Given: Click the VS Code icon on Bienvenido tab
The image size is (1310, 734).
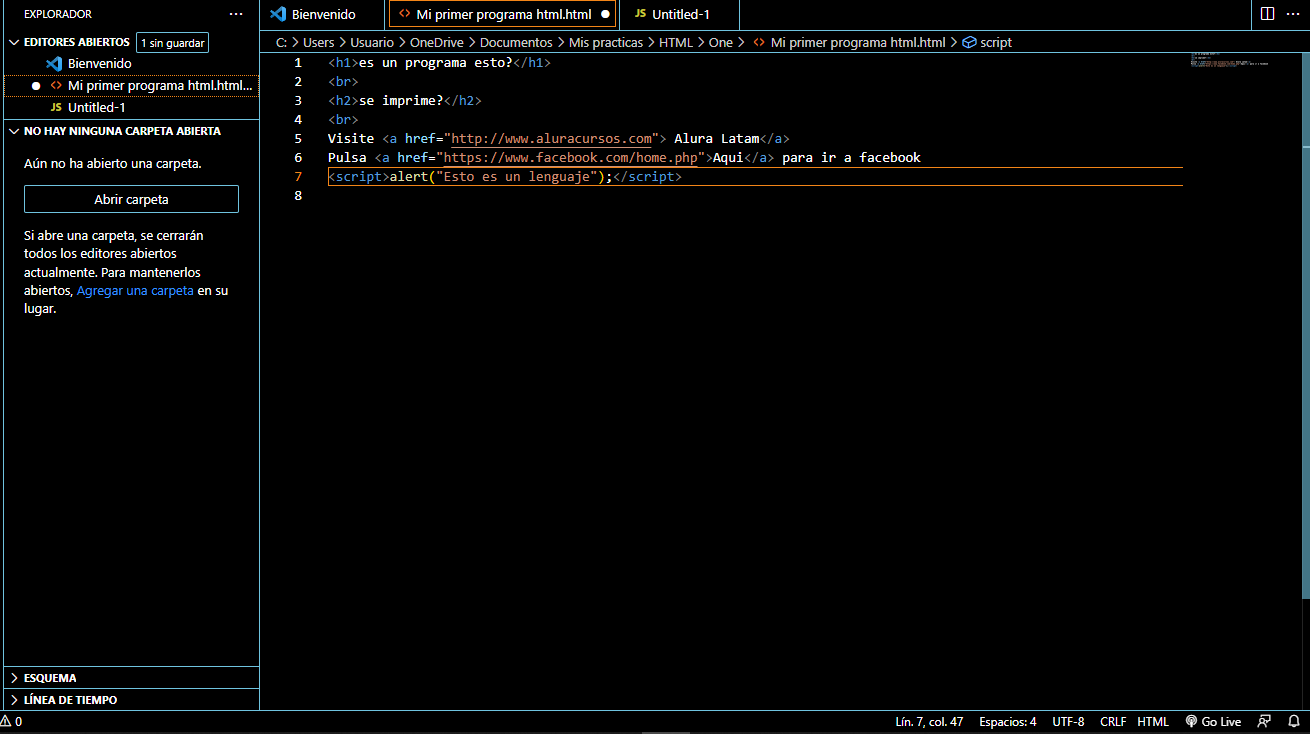Looking at the screenshot, I should pyautogui.click(x=279, y=15).
